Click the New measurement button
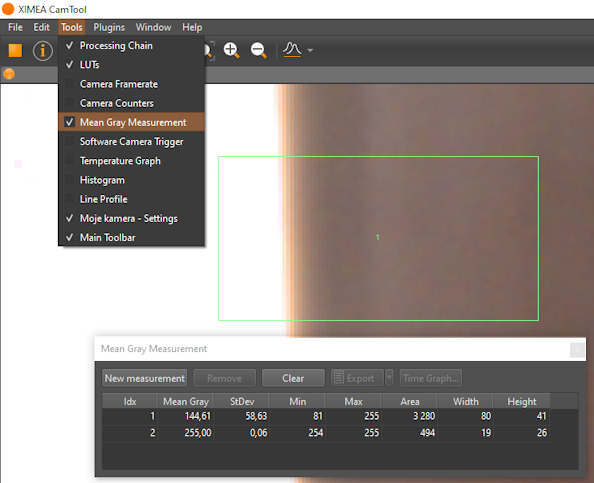The height and width of the screenshot is (483, 594). [145, 378]
